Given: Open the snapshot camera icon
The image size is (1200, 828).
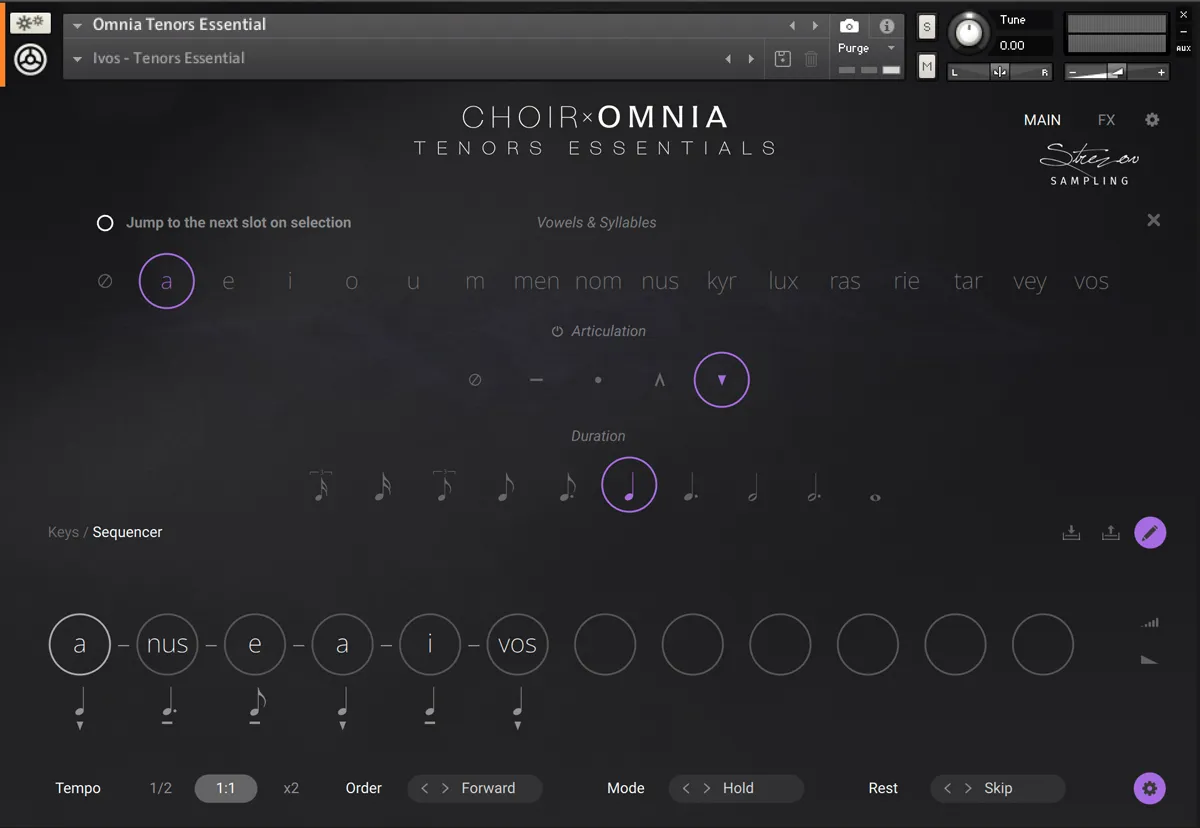Looking at the screenshot, I should click(849, 26).
